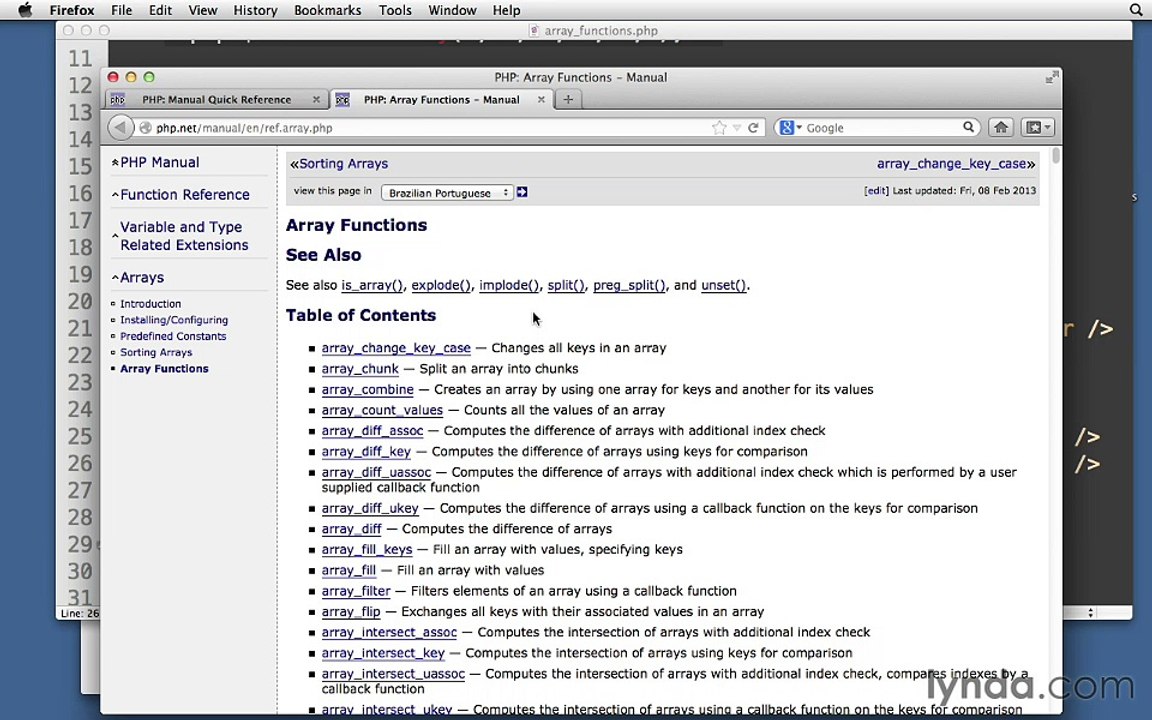
Task: Open the Window menu
Action: [x=452, y=10]
